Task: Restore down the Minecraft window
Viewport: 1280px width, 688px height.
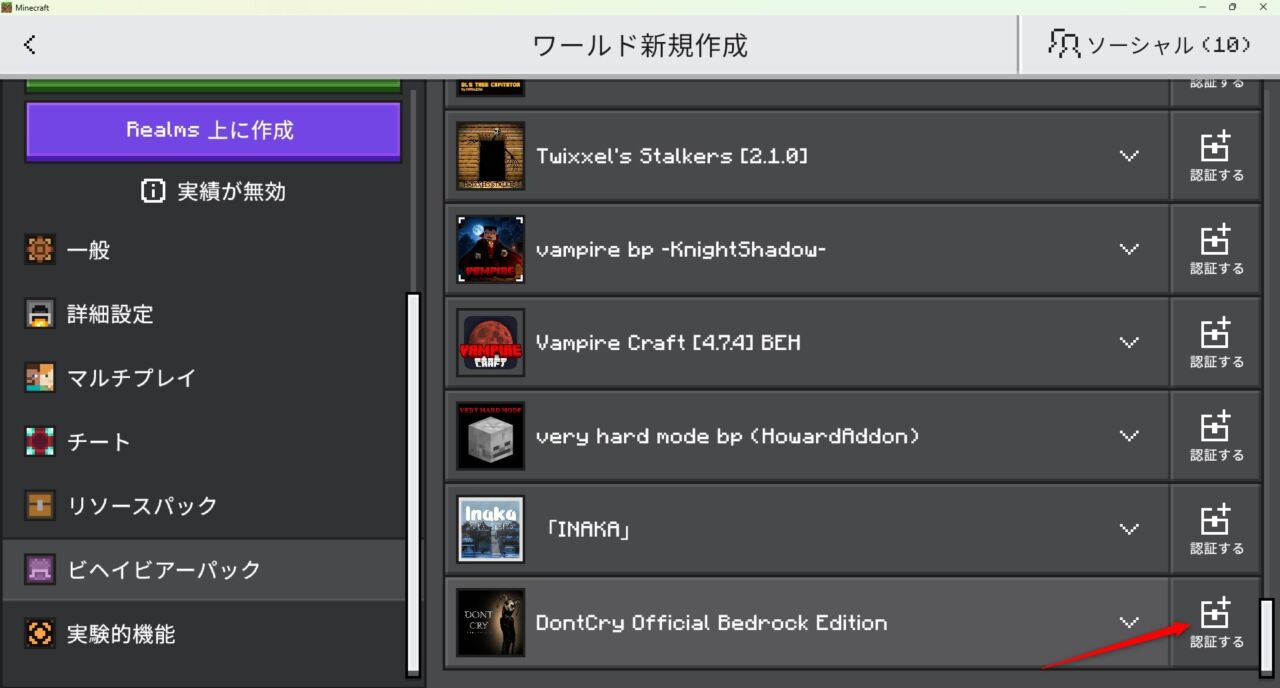Action: pyautogui.click(x=1232, y=7)
